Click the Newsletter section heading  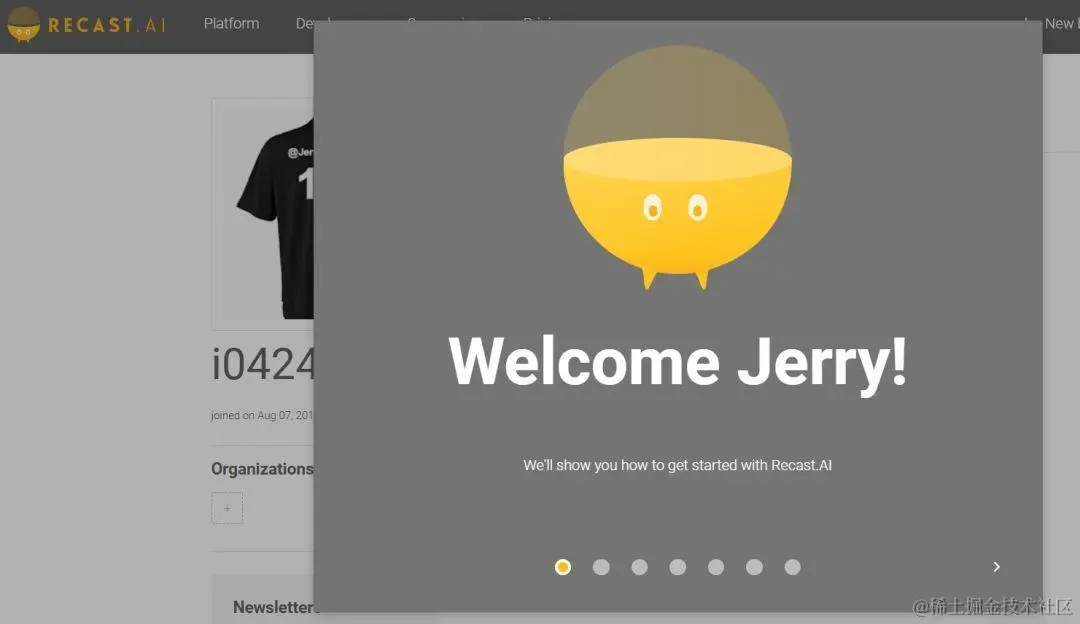(273, 607)
